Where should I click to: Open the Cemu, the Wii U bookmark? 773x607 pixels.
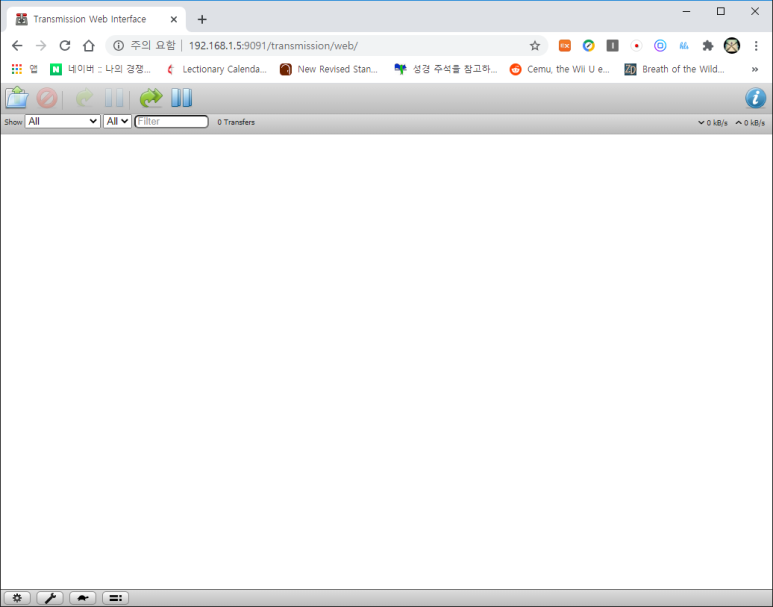pyautogui.click(x=560, y=69)
